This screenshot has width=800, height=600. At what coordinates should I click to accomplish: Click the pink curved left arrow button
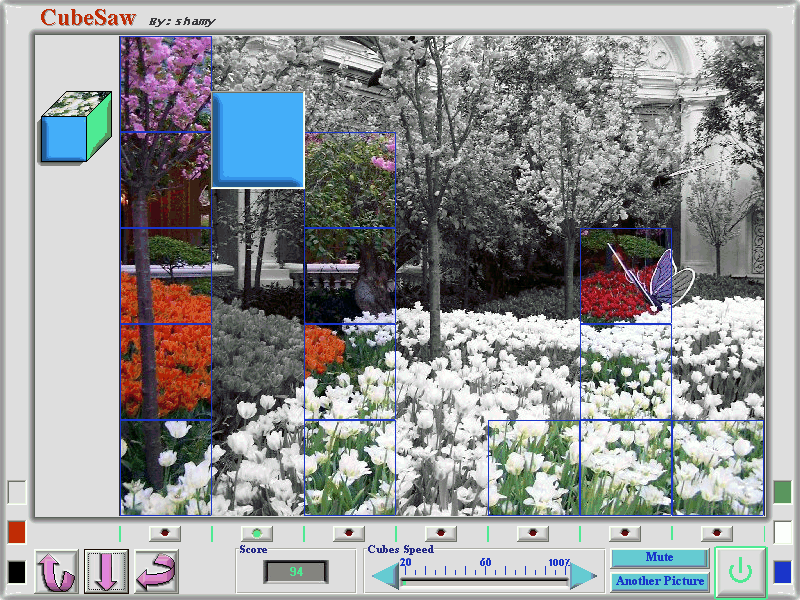tap(156, 571)
